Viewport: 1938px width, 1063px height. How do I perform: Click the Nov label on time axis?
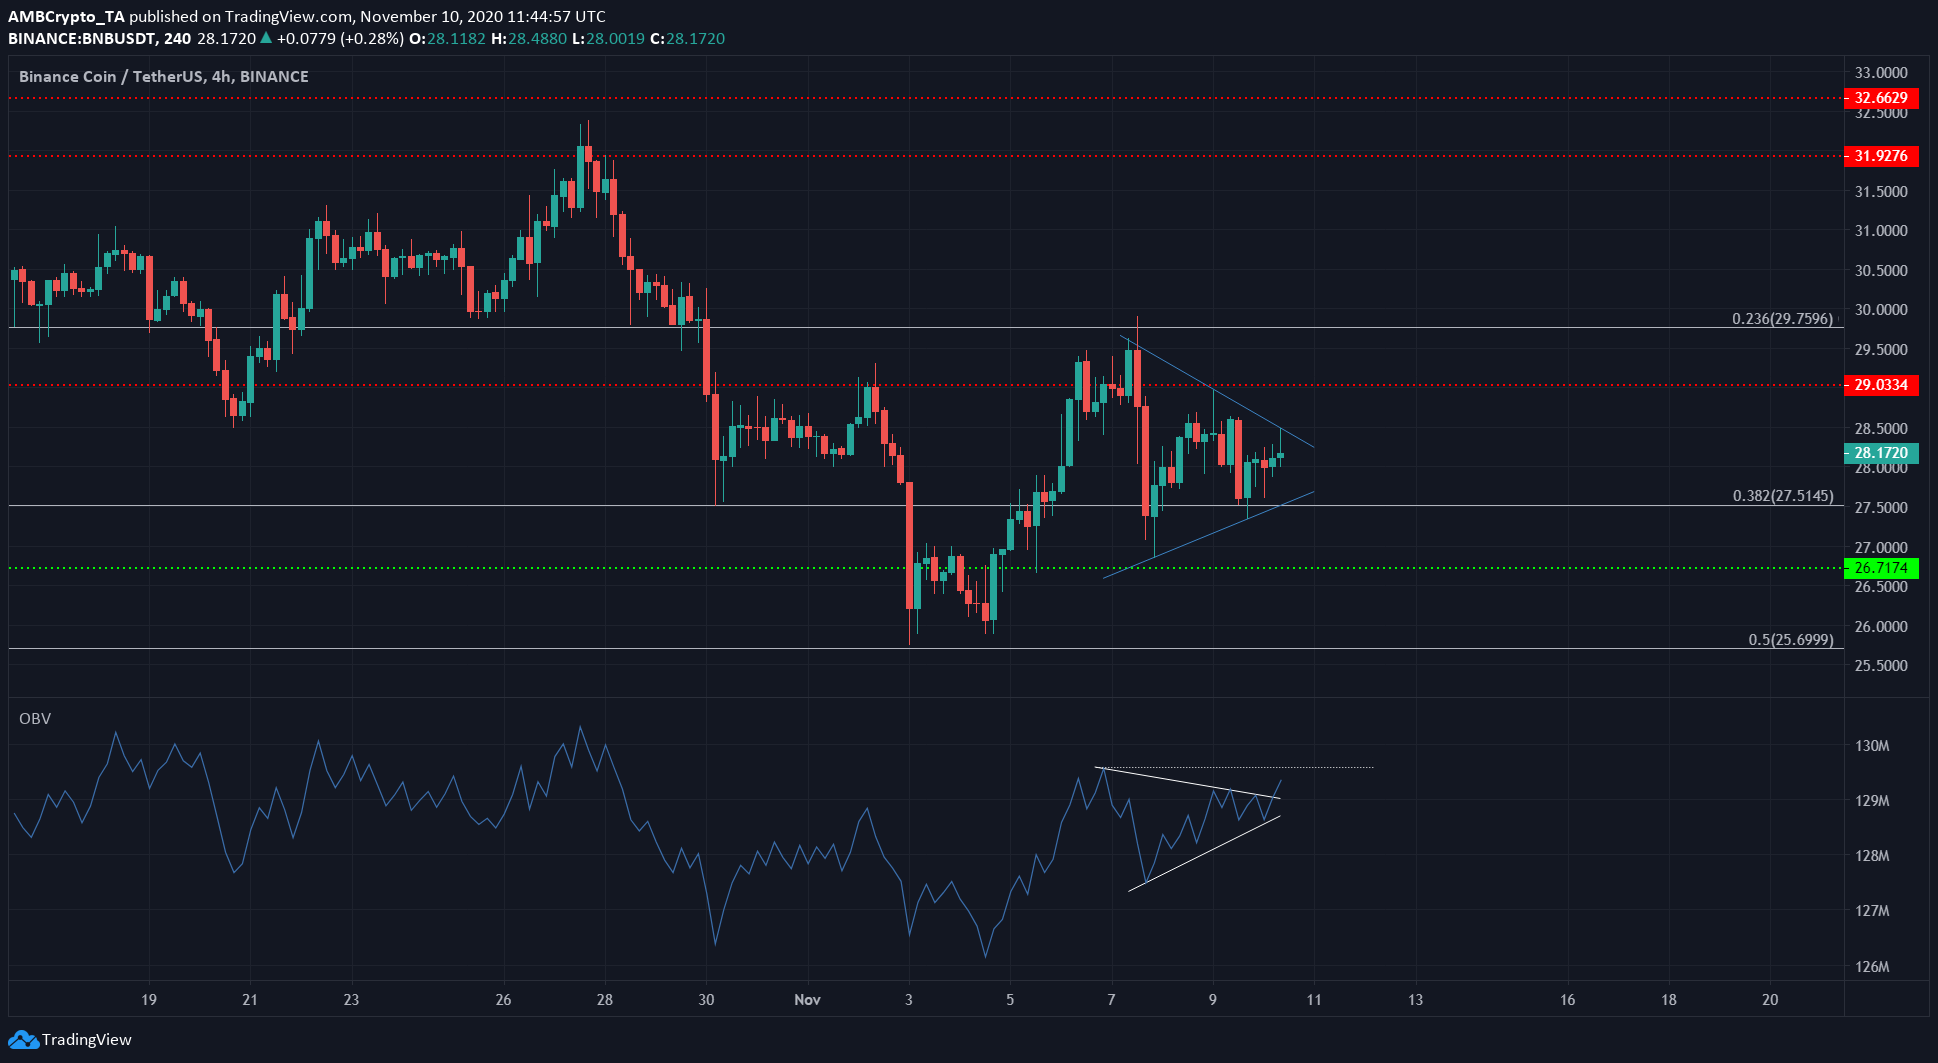pyautogui.click(x=807, y=1000)
